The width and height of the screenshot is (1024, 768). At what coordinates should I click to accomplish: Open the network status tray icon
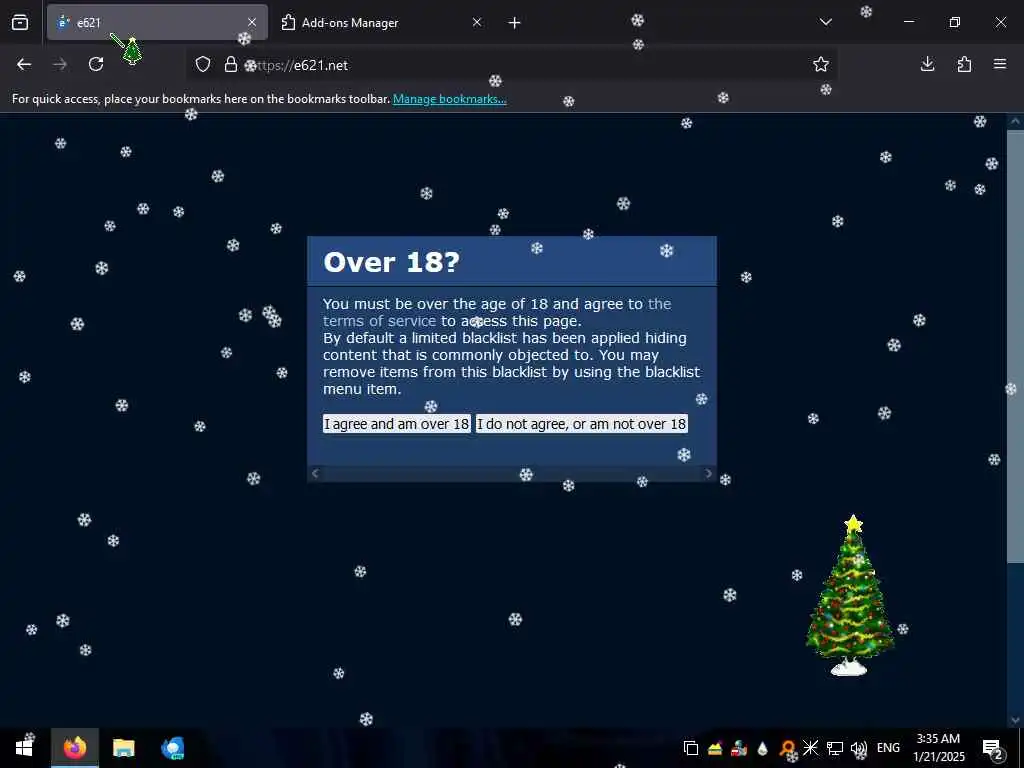tap(835, 748)
